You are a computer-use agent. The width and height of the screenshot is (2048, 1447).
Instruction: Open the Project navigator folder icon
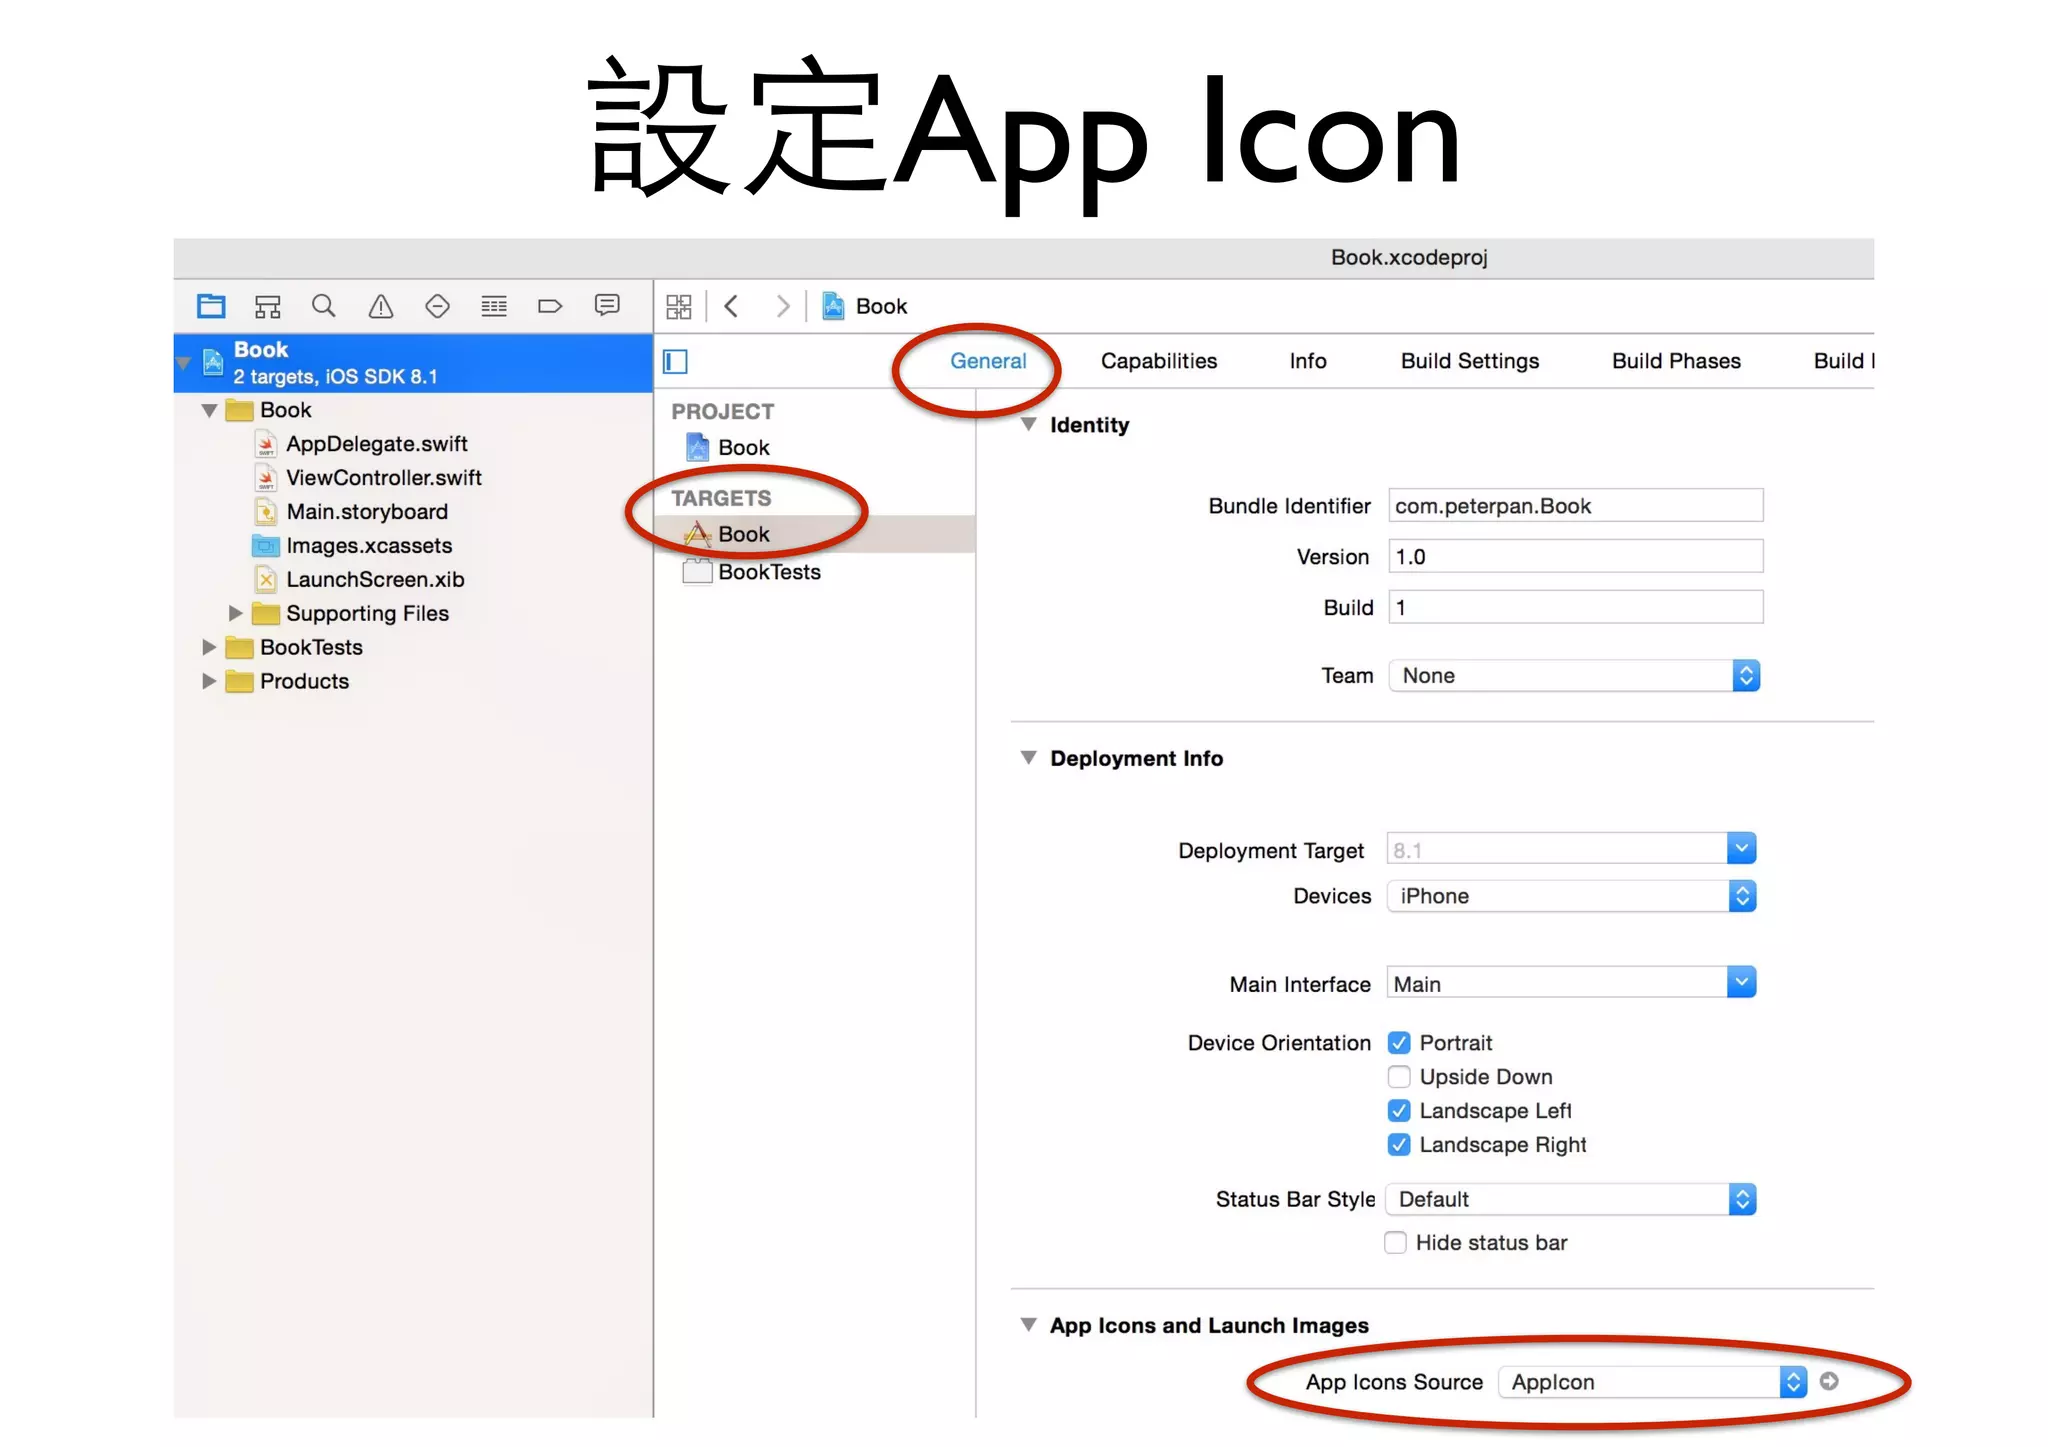pyautogui.click(x=211, y=306)
